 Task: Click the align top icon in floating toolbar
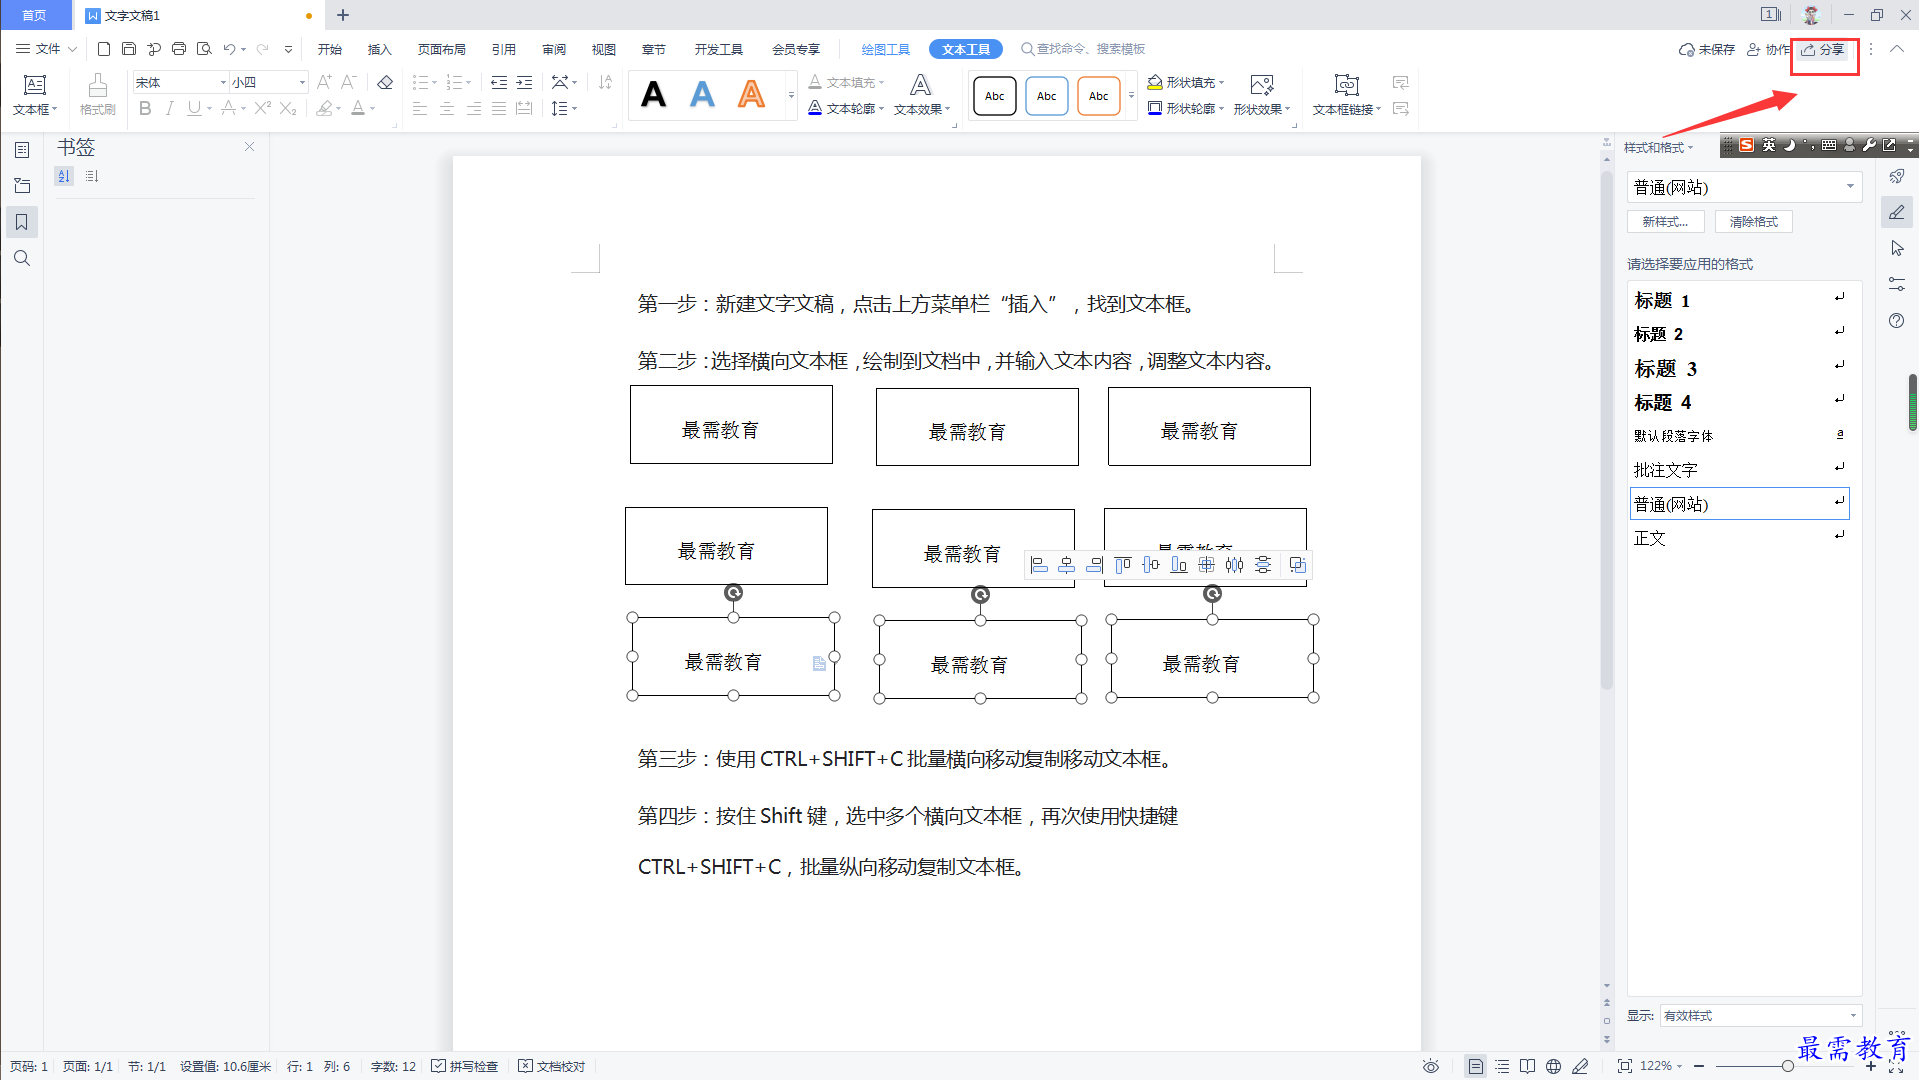1123,565
